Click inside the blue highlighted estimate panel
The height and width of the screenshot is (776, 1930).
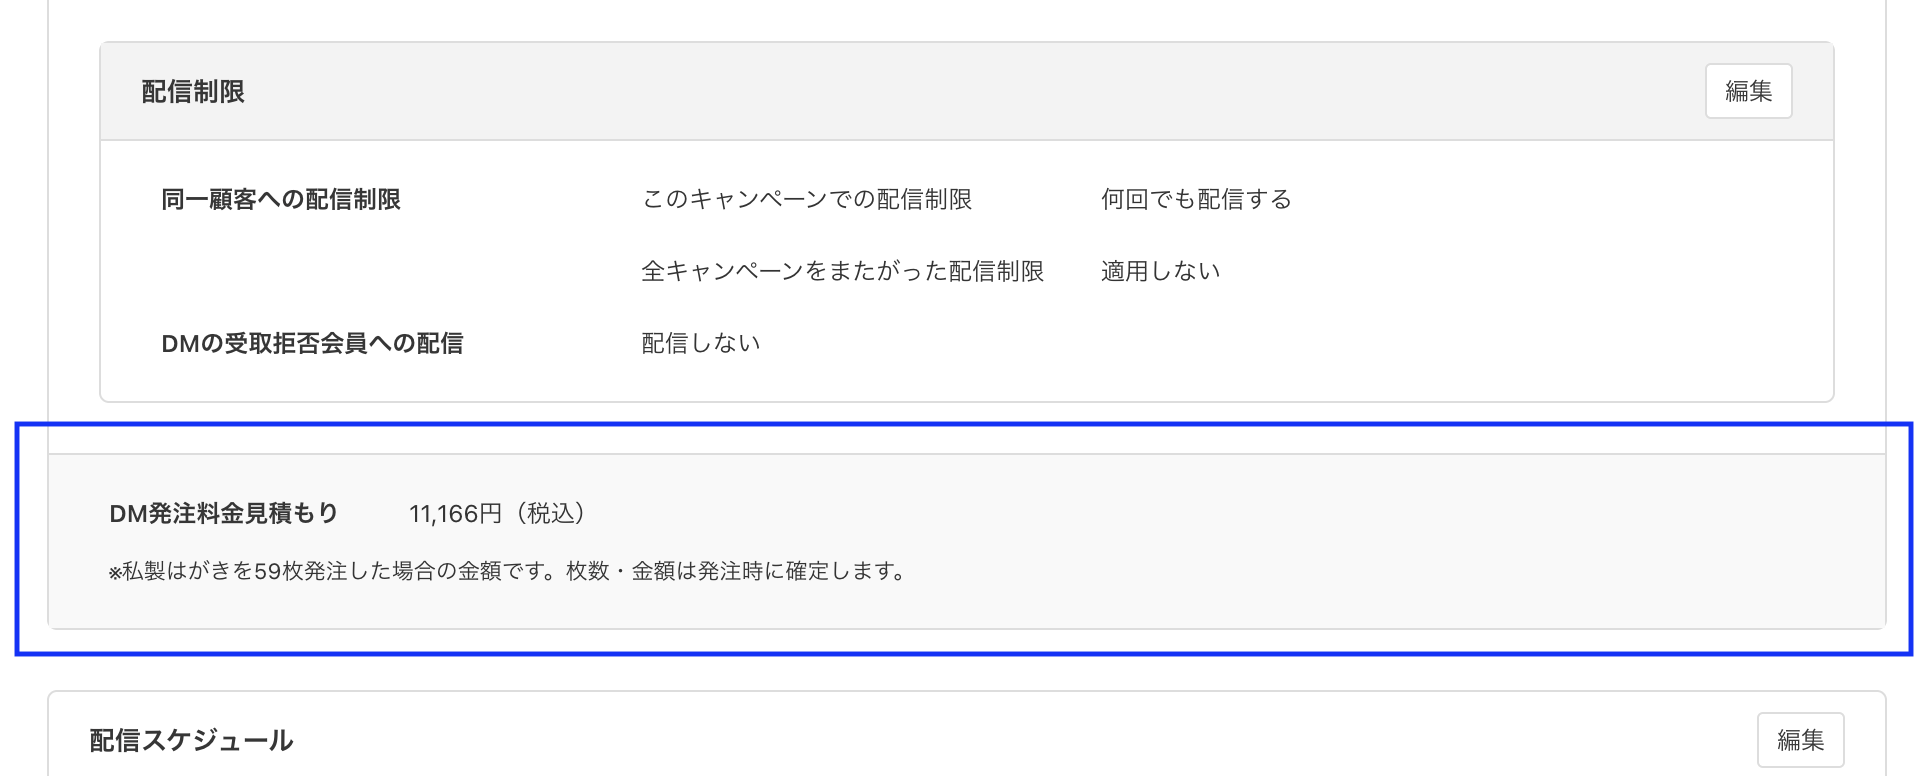(x=960, y=545)
